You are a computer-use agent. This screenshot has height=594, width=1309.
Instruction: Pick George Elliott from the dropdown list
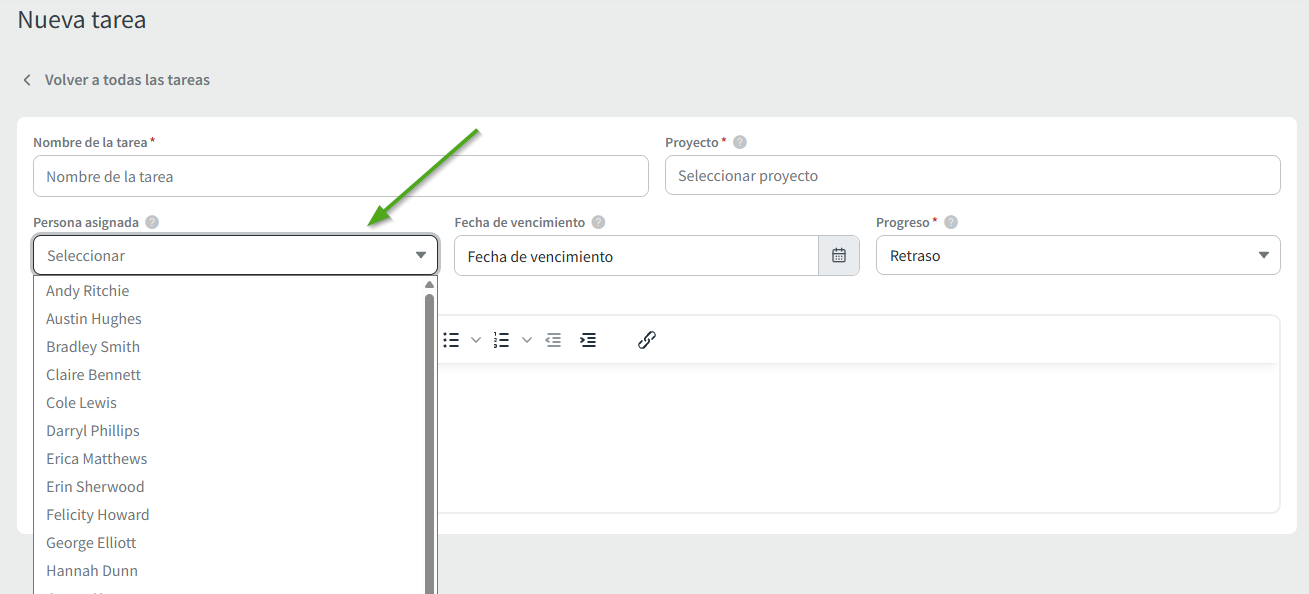point(91,543)
